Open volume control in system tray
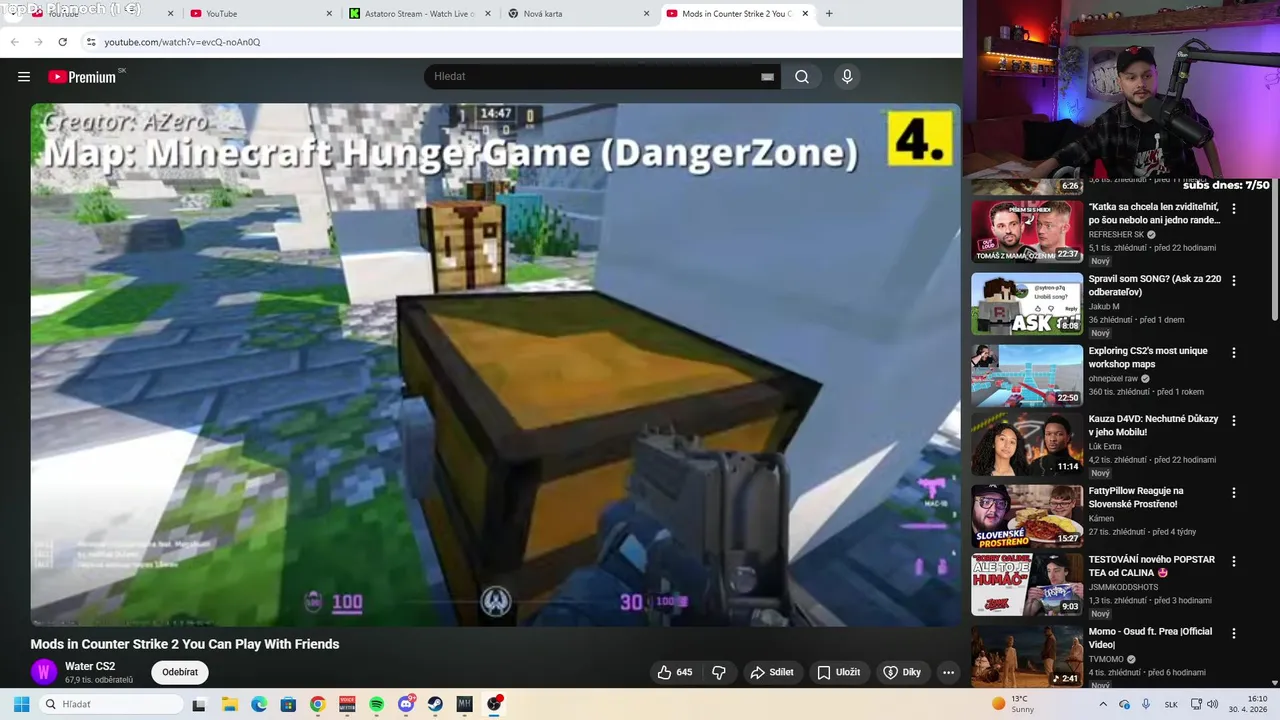 (1212, 704)
